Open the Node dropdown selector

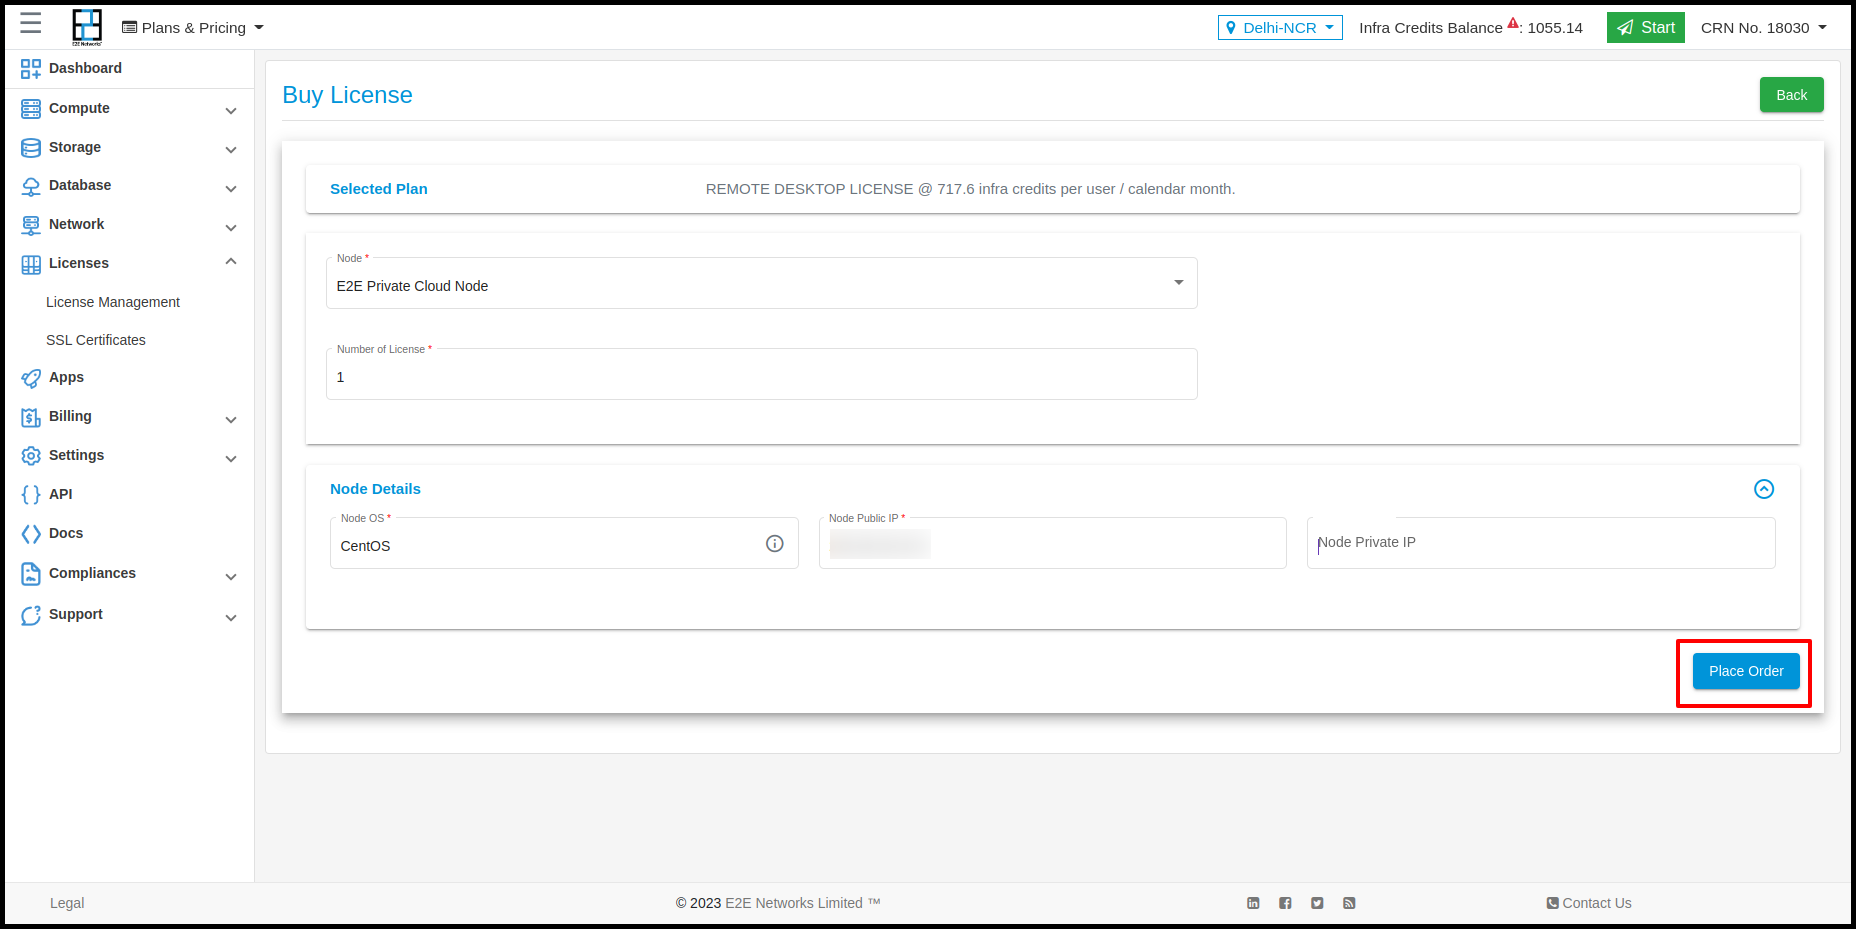[x=761, y=284]
